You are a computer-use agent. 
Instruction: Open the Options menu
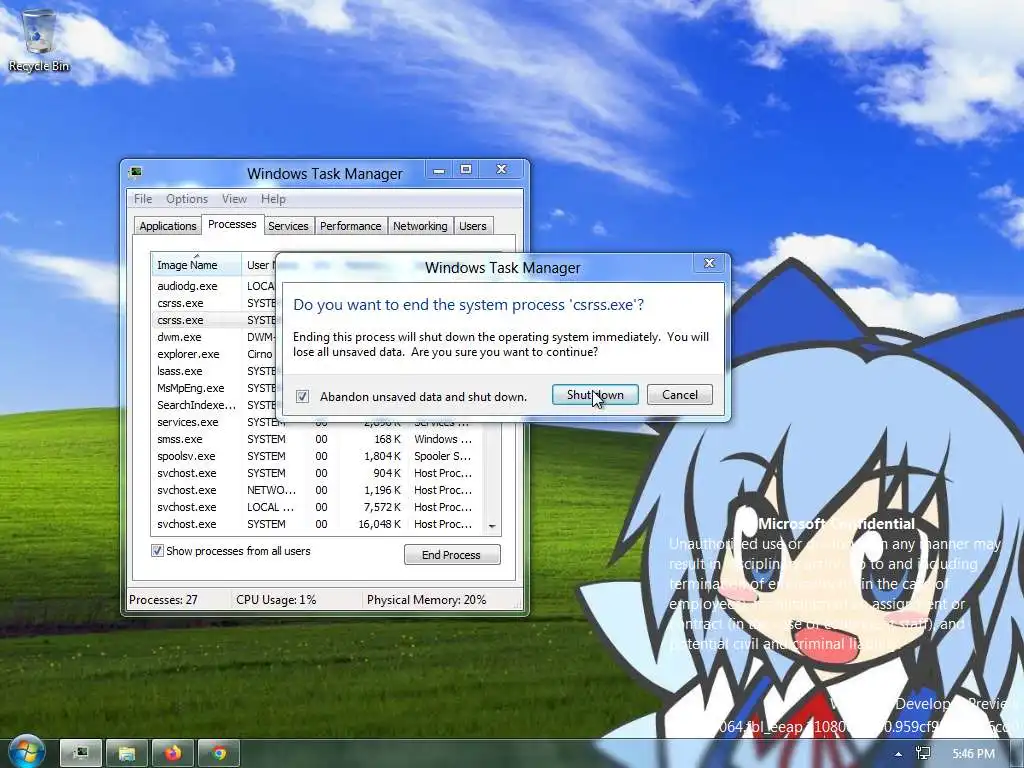187,199
